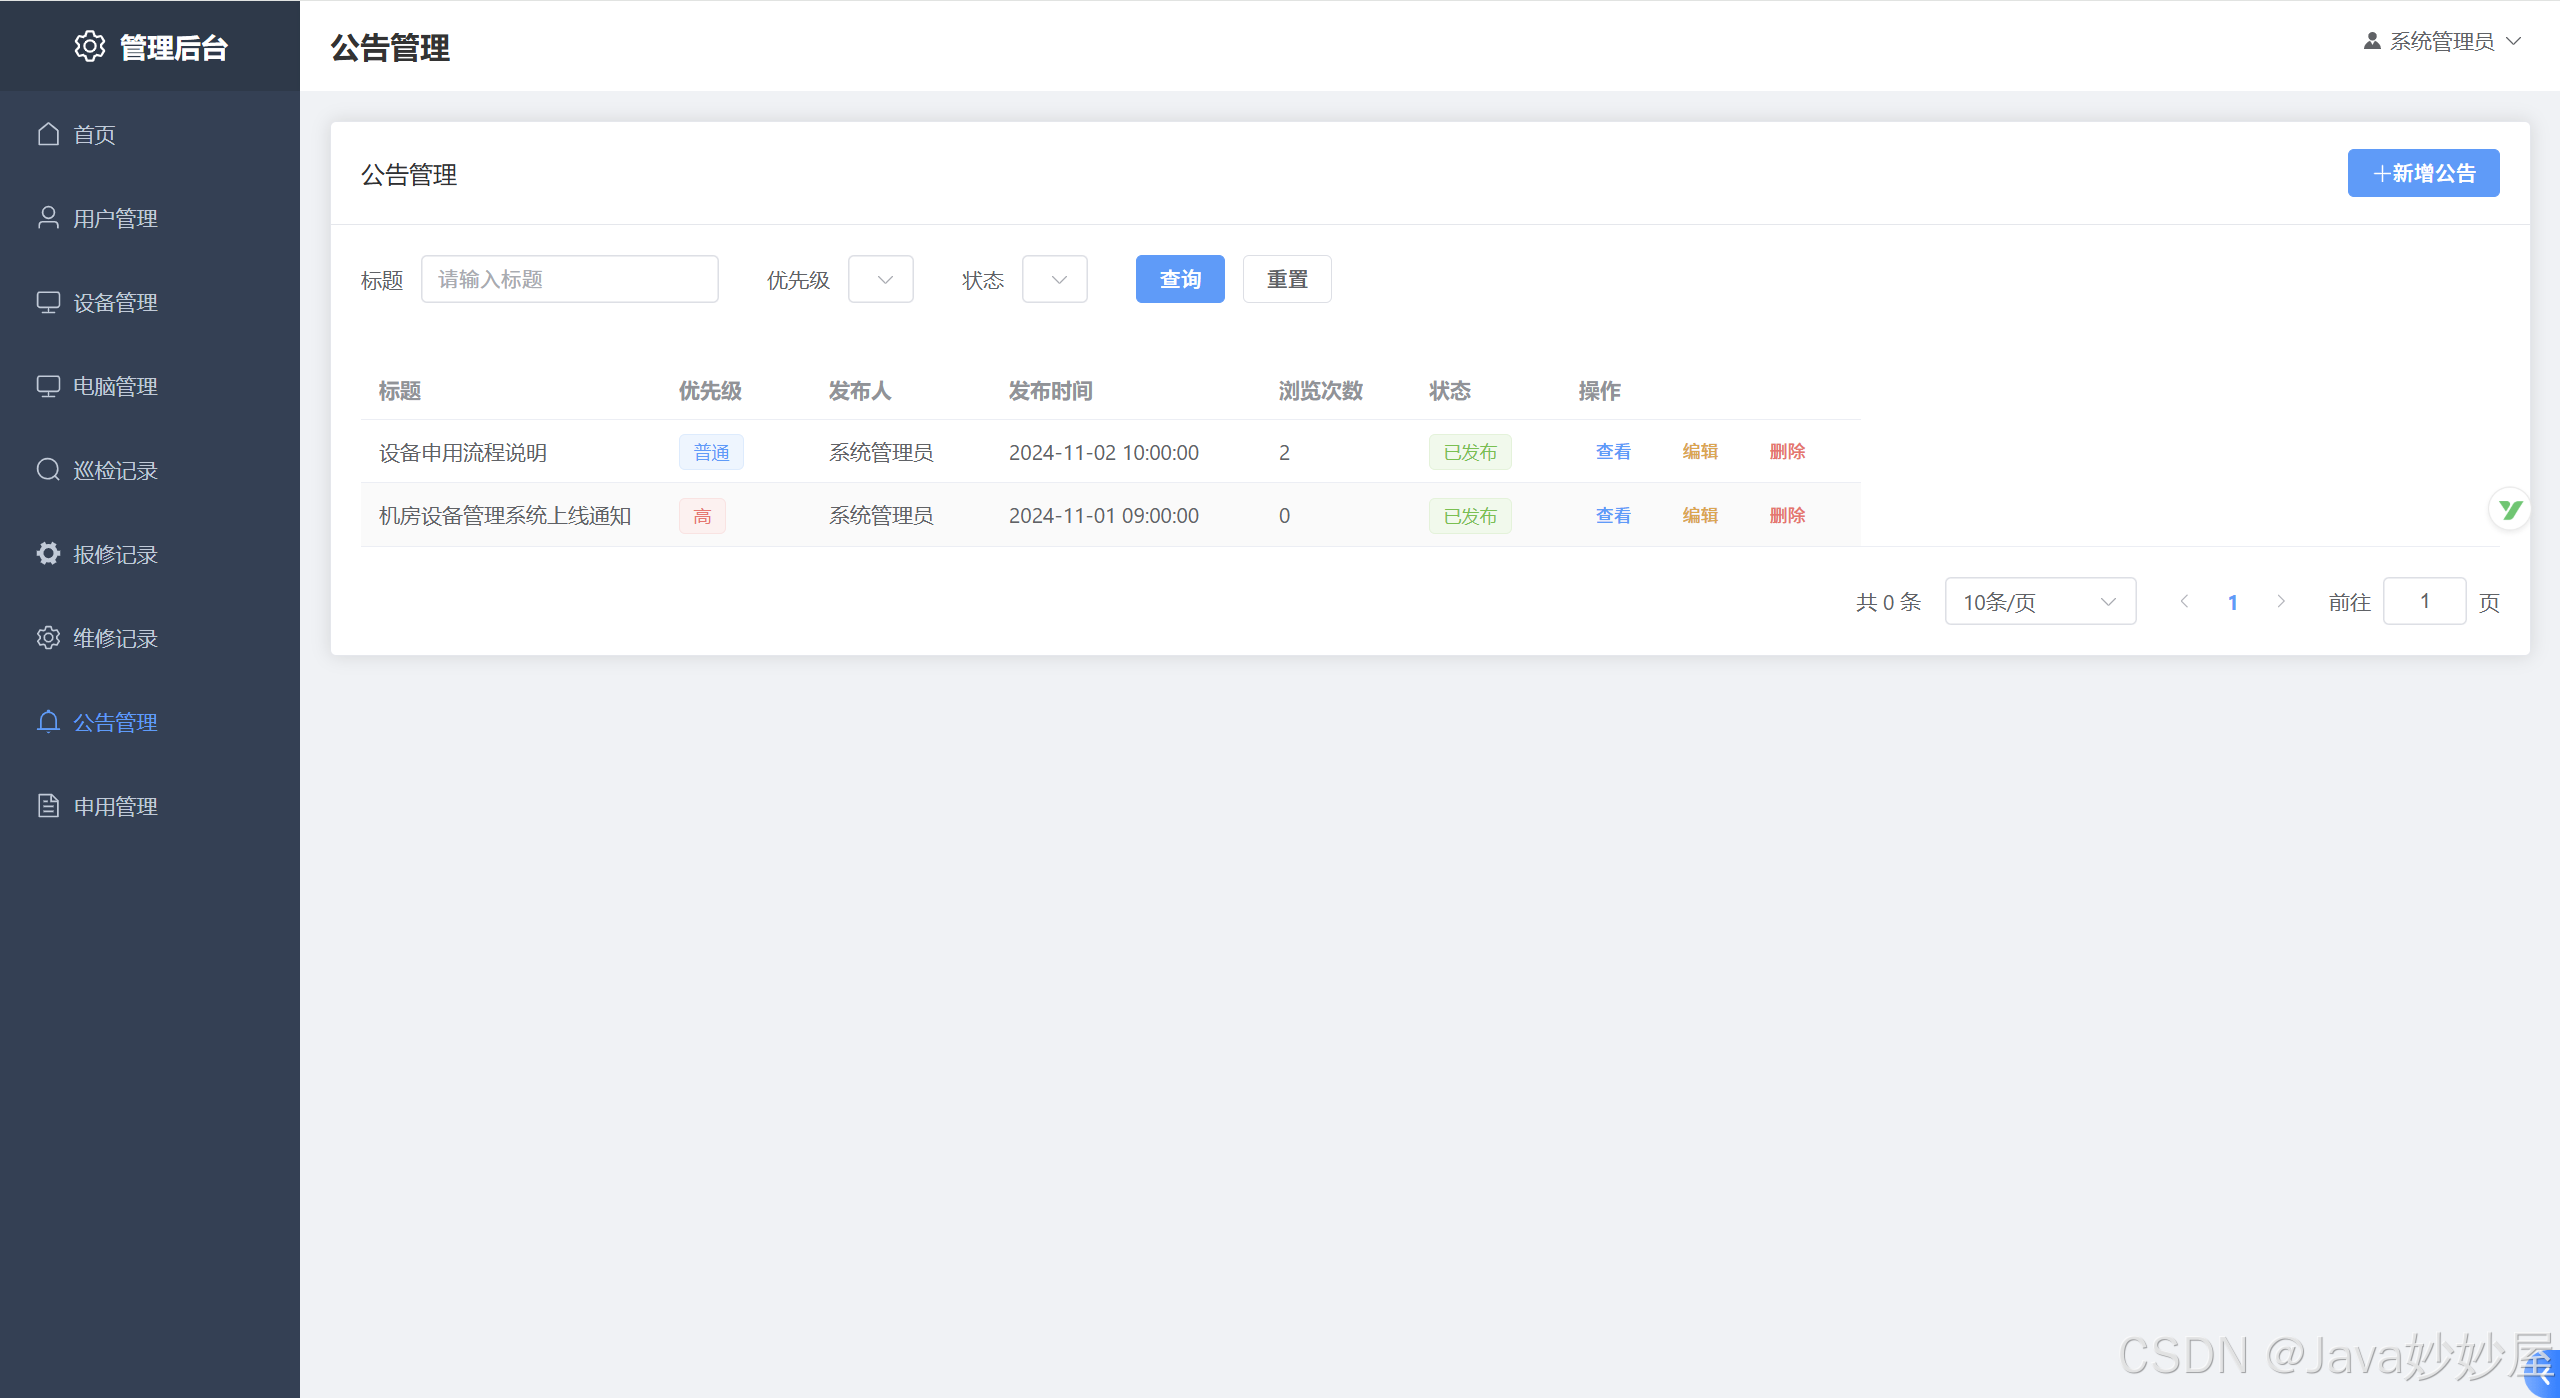This screenshot has width=2560, height=1398.
Task: Go to previous page arrow
Action: coord(2184,601)
